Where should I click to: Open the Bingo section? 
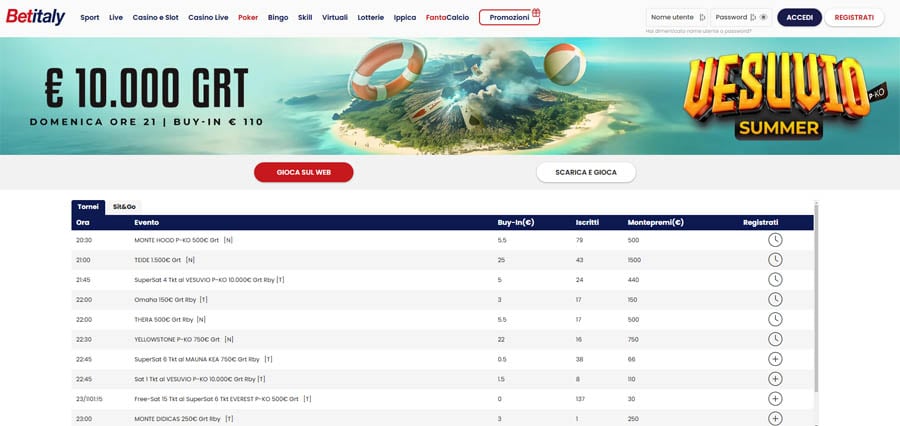tap(278, 17)
